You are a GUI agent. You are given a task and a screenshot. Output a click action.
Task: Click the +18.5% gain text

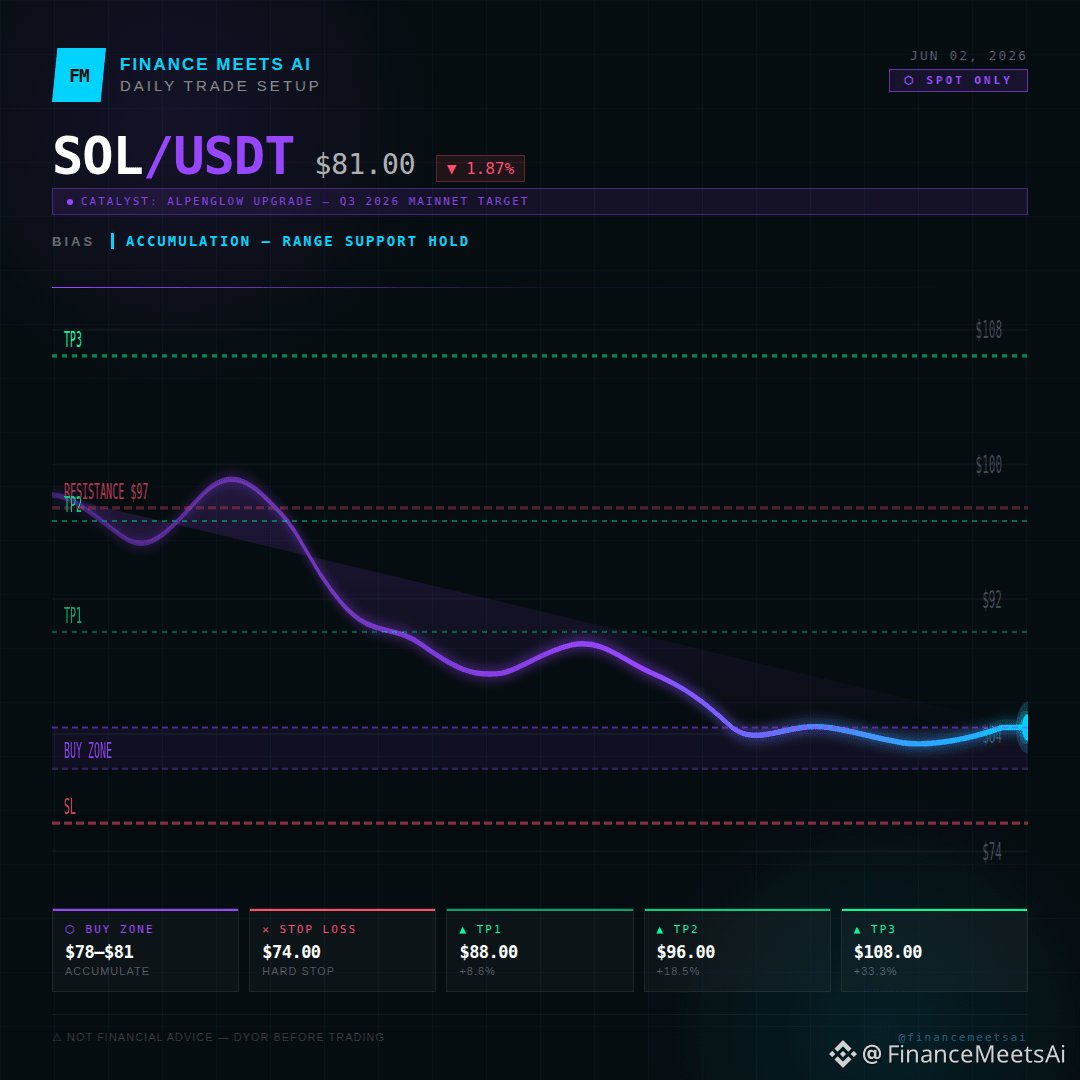point(678,971)
